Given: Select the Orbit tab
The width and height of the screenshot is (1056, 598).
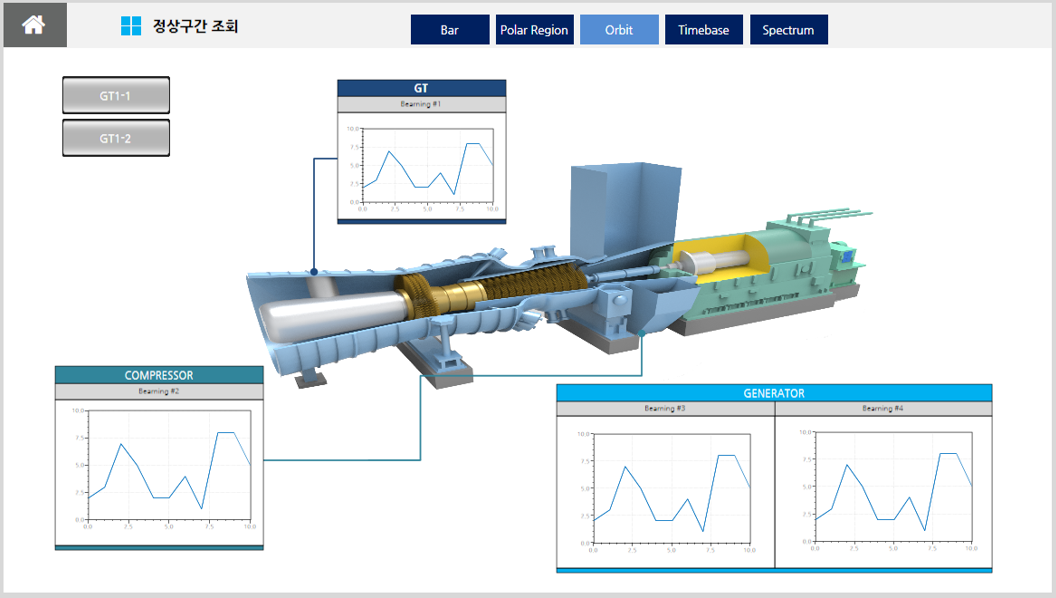Looking at the screenshot, I should pos(619,30).
